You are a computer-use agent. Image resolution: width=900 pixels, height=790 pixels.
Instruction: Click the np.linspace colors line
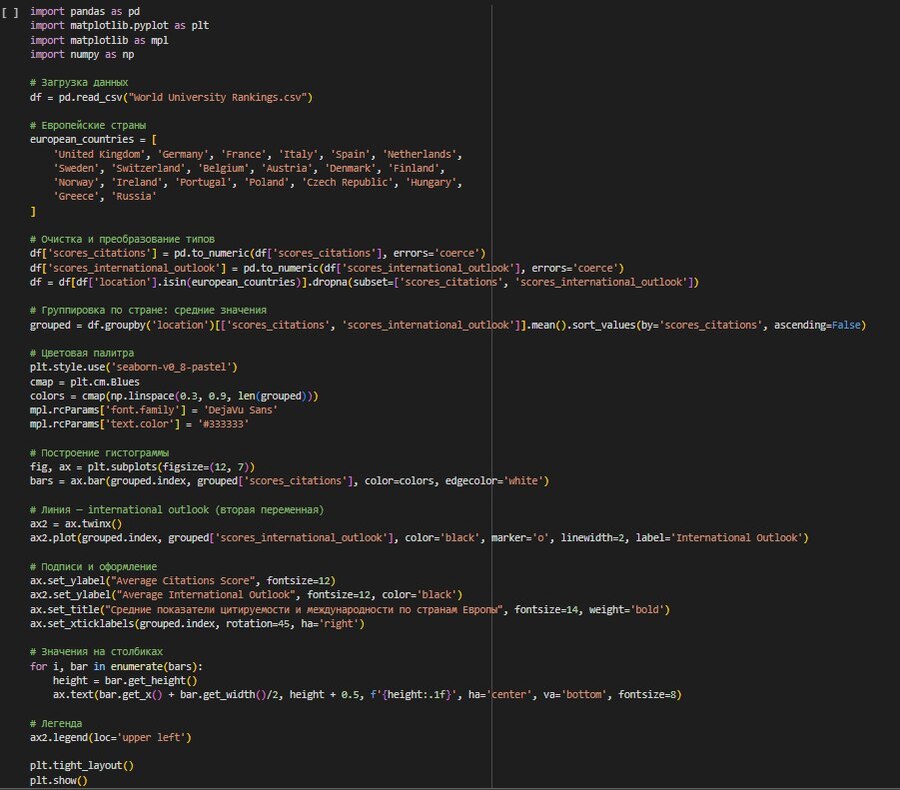pyautogui.click(x=174, y=396)
